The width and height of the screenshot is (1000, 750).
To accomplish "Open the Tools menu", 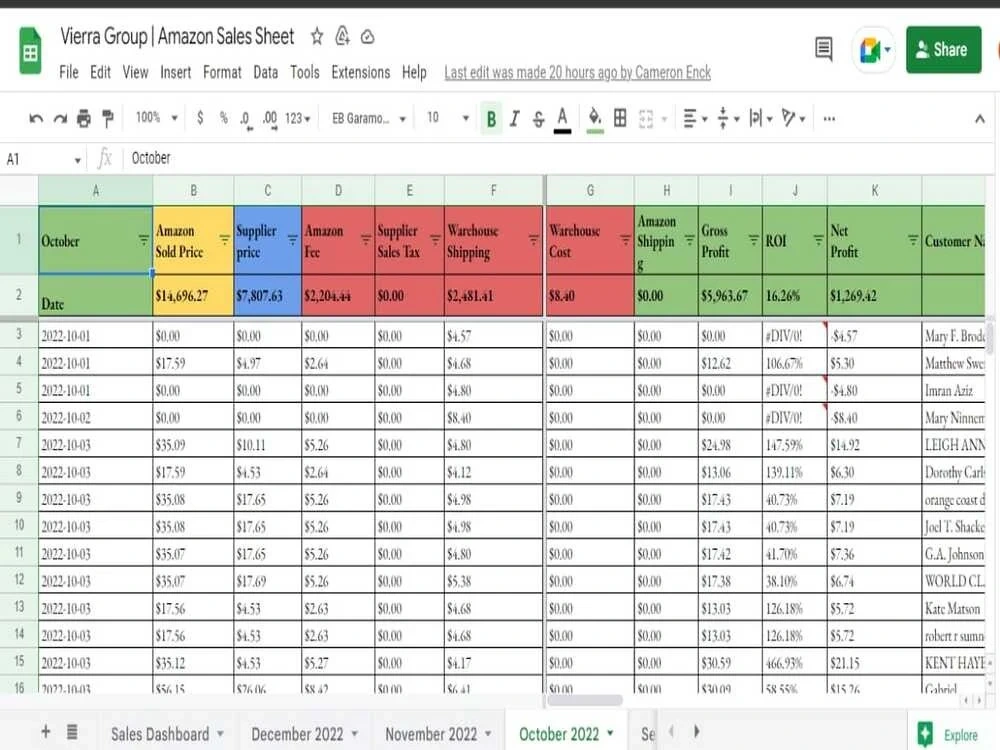I will click(304, 73).
